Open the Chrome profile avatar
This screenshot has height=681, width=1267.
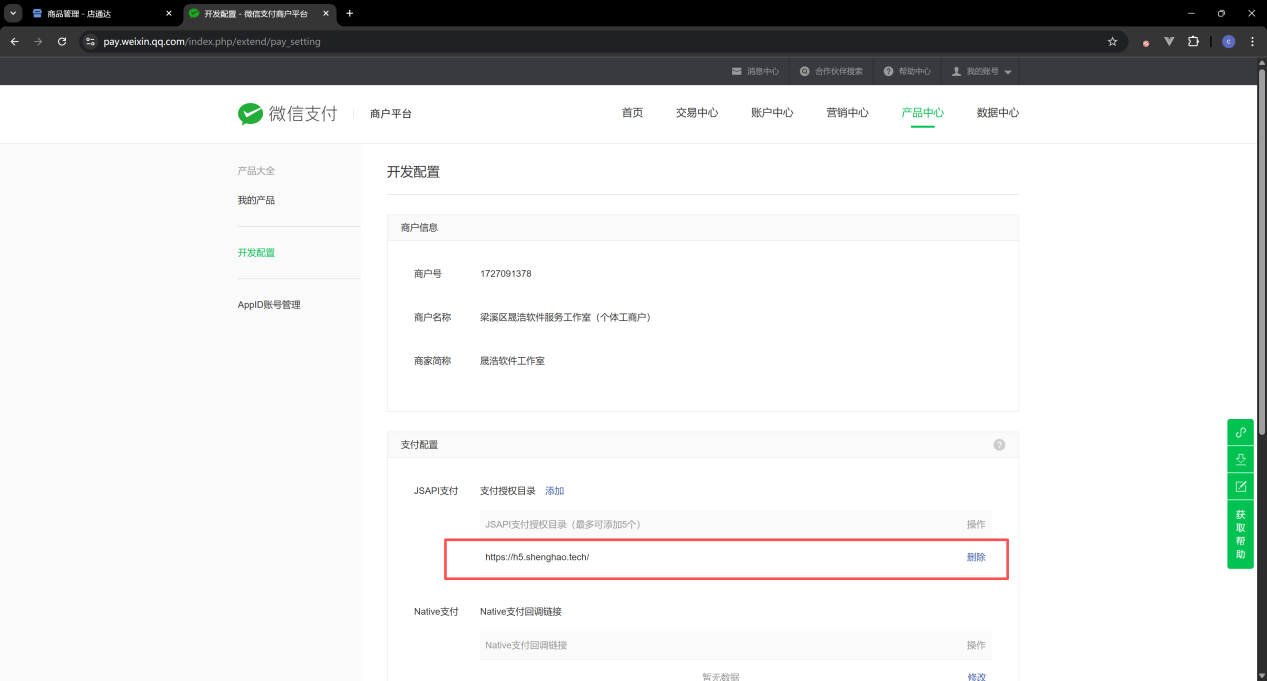[x=1228, y=42]
